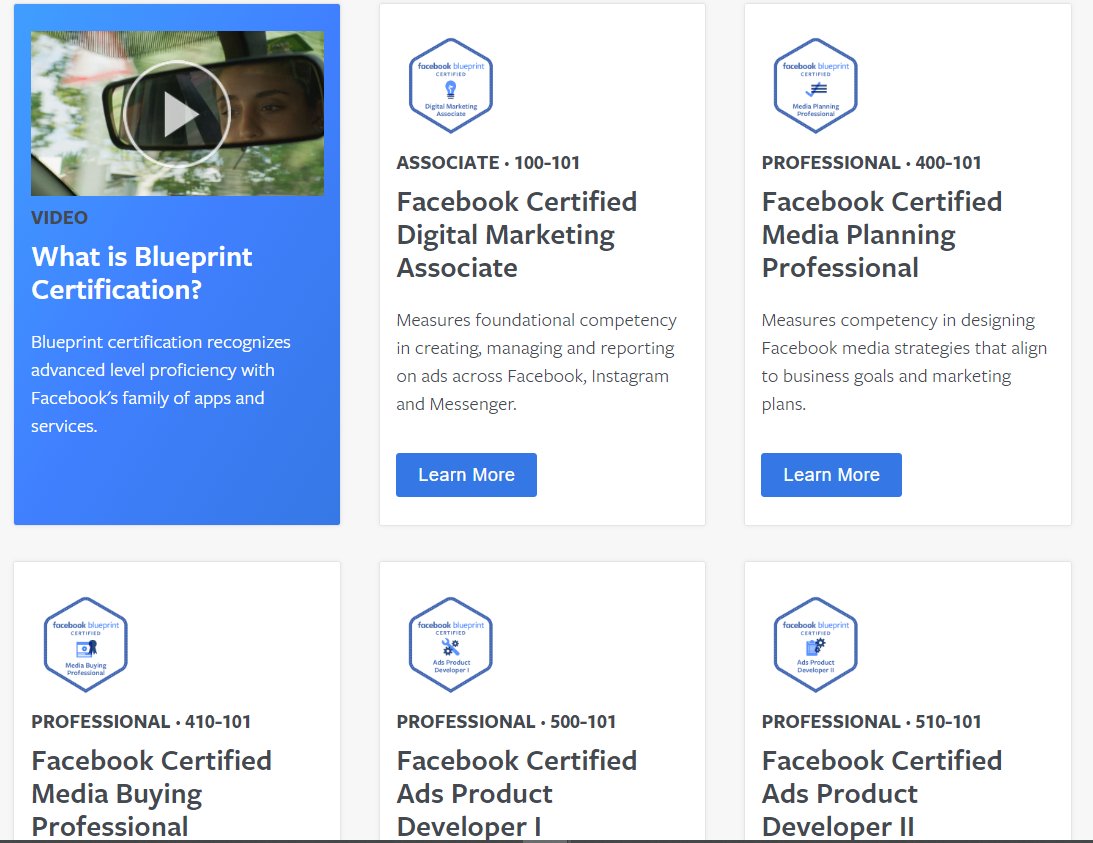The height and width of the screenshot is (843, 1093).
Task: Click the Ads Product Developer I badge
Action: pyautogui.click(x=450, y=644)
